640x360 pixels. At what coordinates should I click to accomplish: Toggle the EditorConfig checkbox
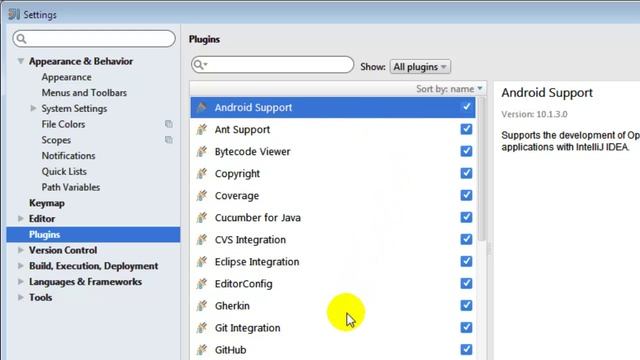[466, 283]
